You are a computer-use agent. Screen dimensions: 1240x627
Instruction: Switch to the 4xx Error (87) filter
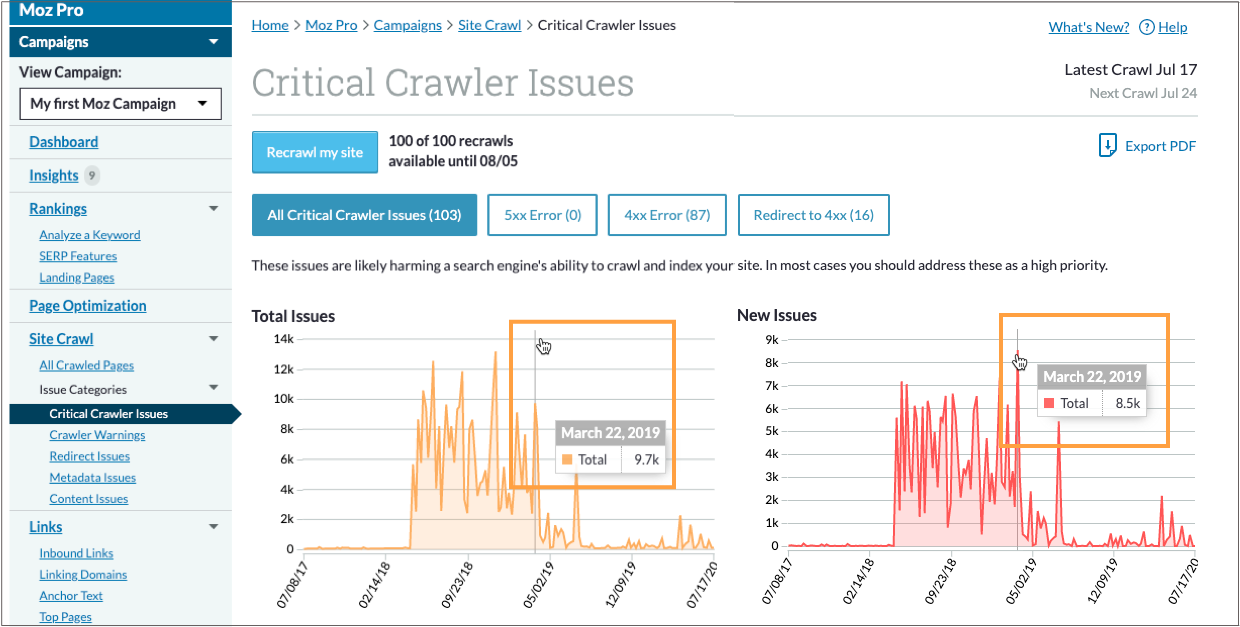[667, 214]
